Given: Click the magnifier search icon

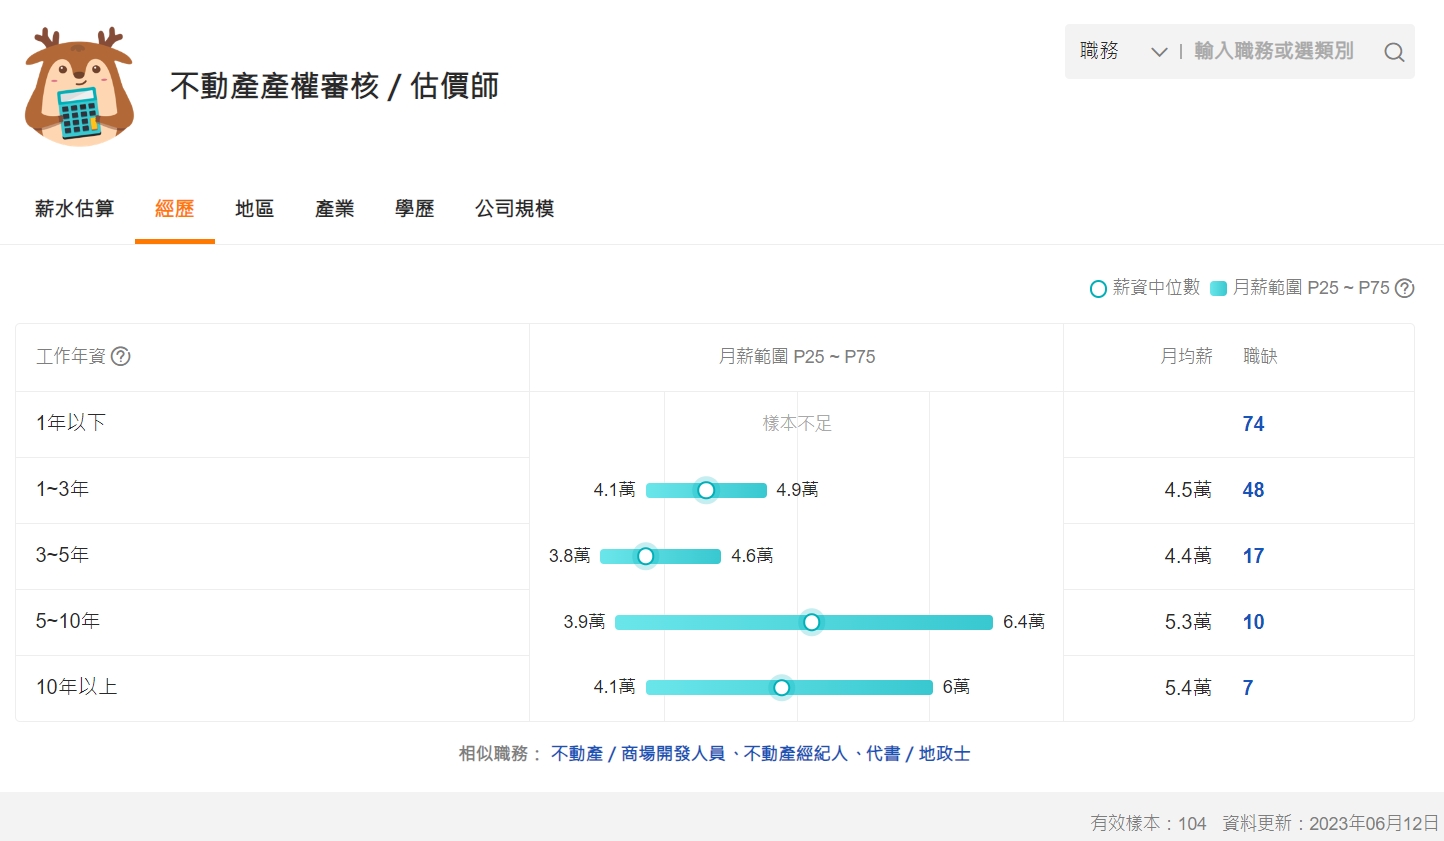Looking at the screenshot, I should (1394, 52).
